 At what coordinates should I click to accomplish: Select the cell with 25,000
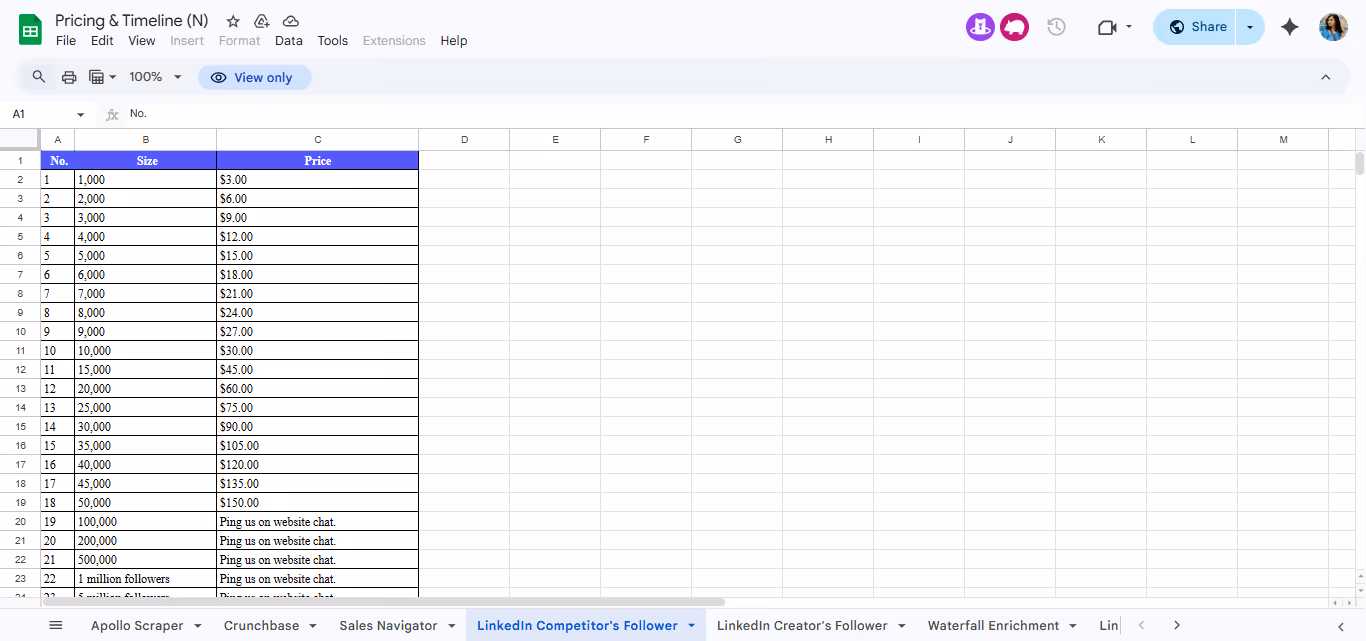(146, 408)
